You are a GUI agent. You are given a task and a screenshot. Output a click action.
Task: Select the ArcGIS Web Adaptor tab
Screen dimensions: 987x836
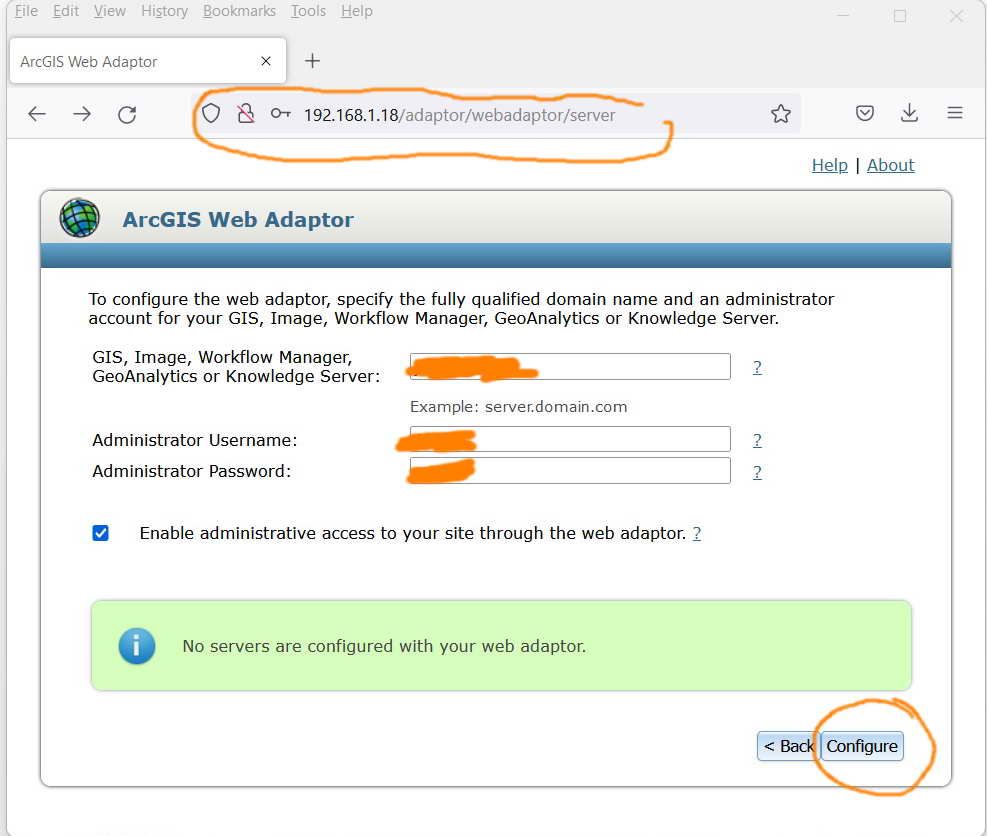[148, 61]
